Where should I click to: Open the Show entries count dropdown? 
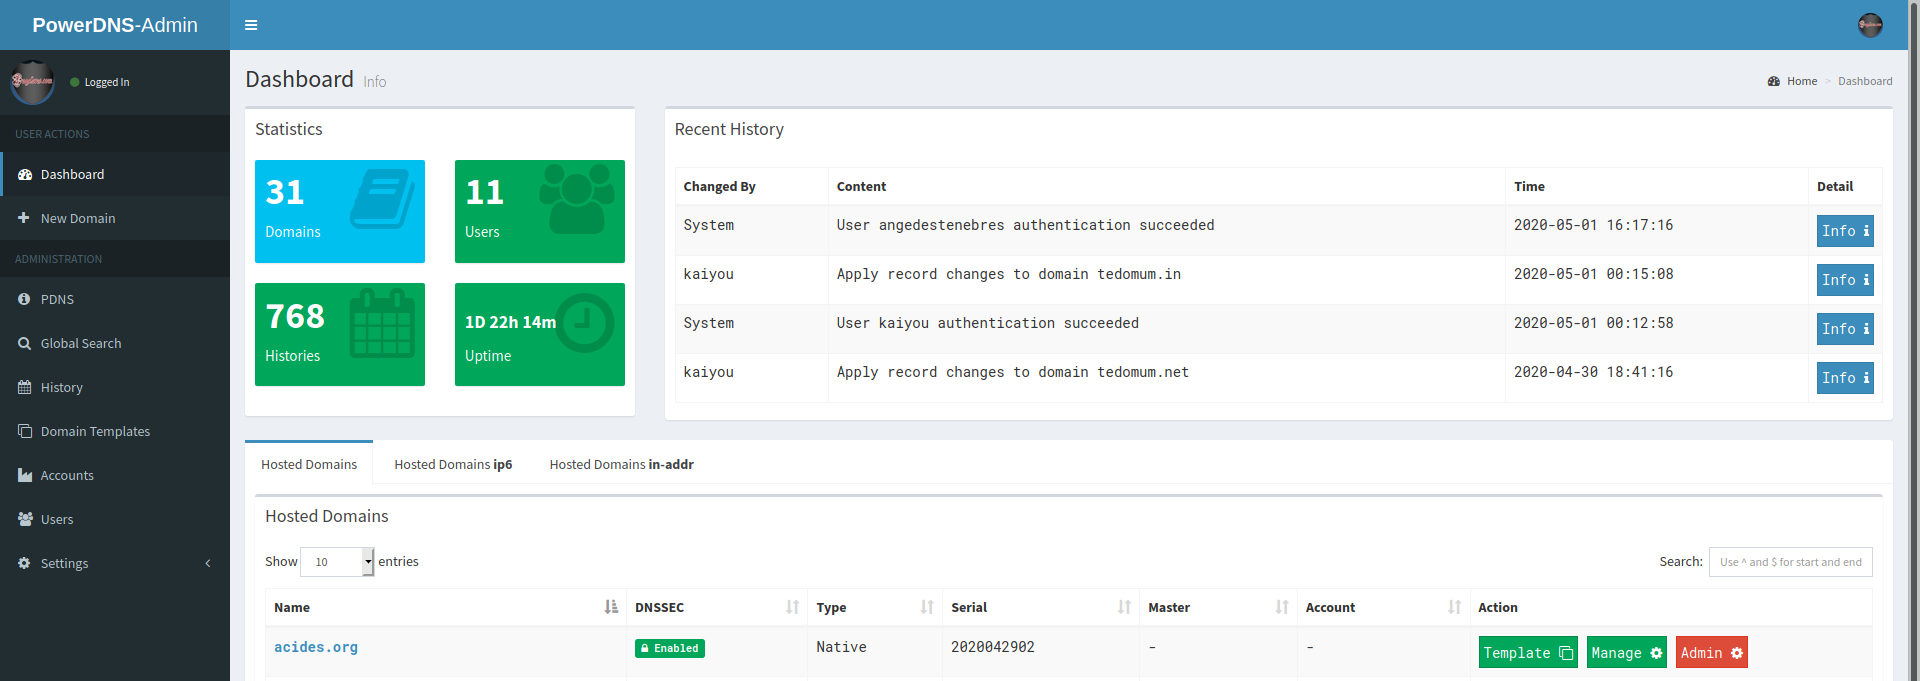(x=337, y=562)
